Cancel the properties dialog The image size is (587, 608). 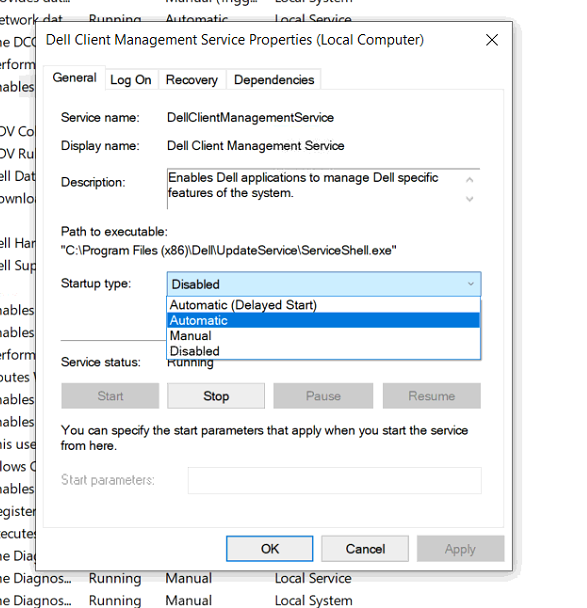coord(365,549)
